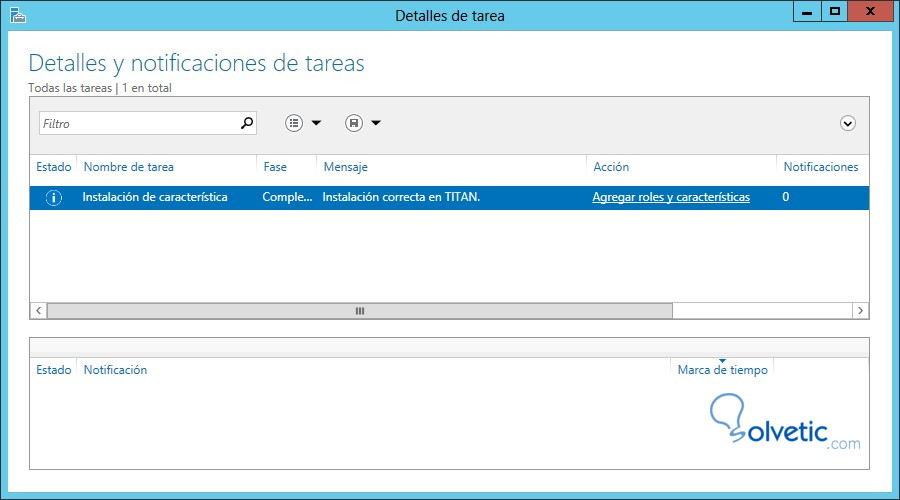
Task: Sort by Nombre de tarea column
Action: (x=129, y=167)
